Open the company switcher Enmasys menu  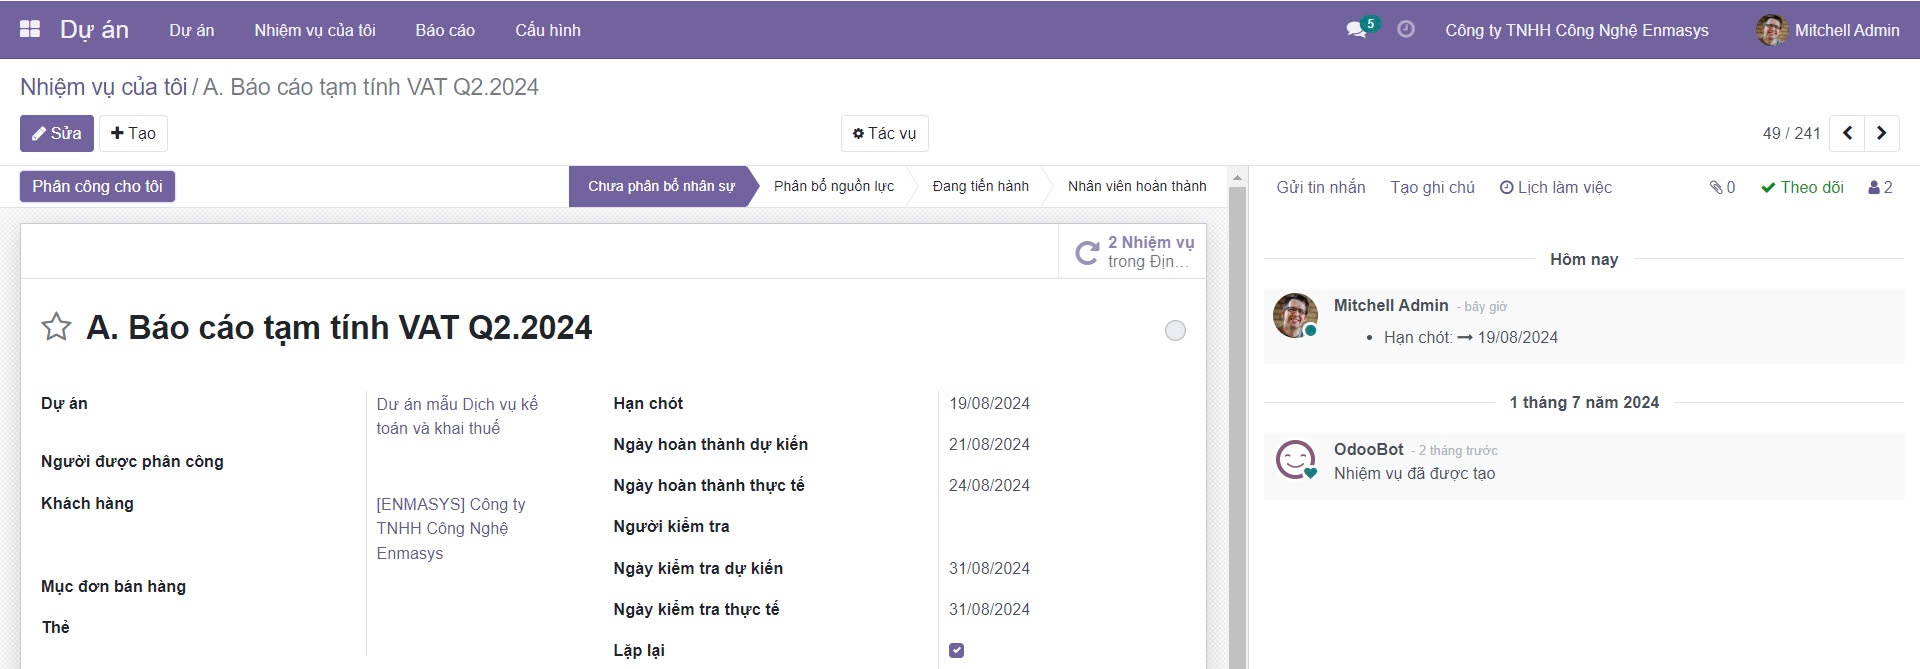(1576, 30)
